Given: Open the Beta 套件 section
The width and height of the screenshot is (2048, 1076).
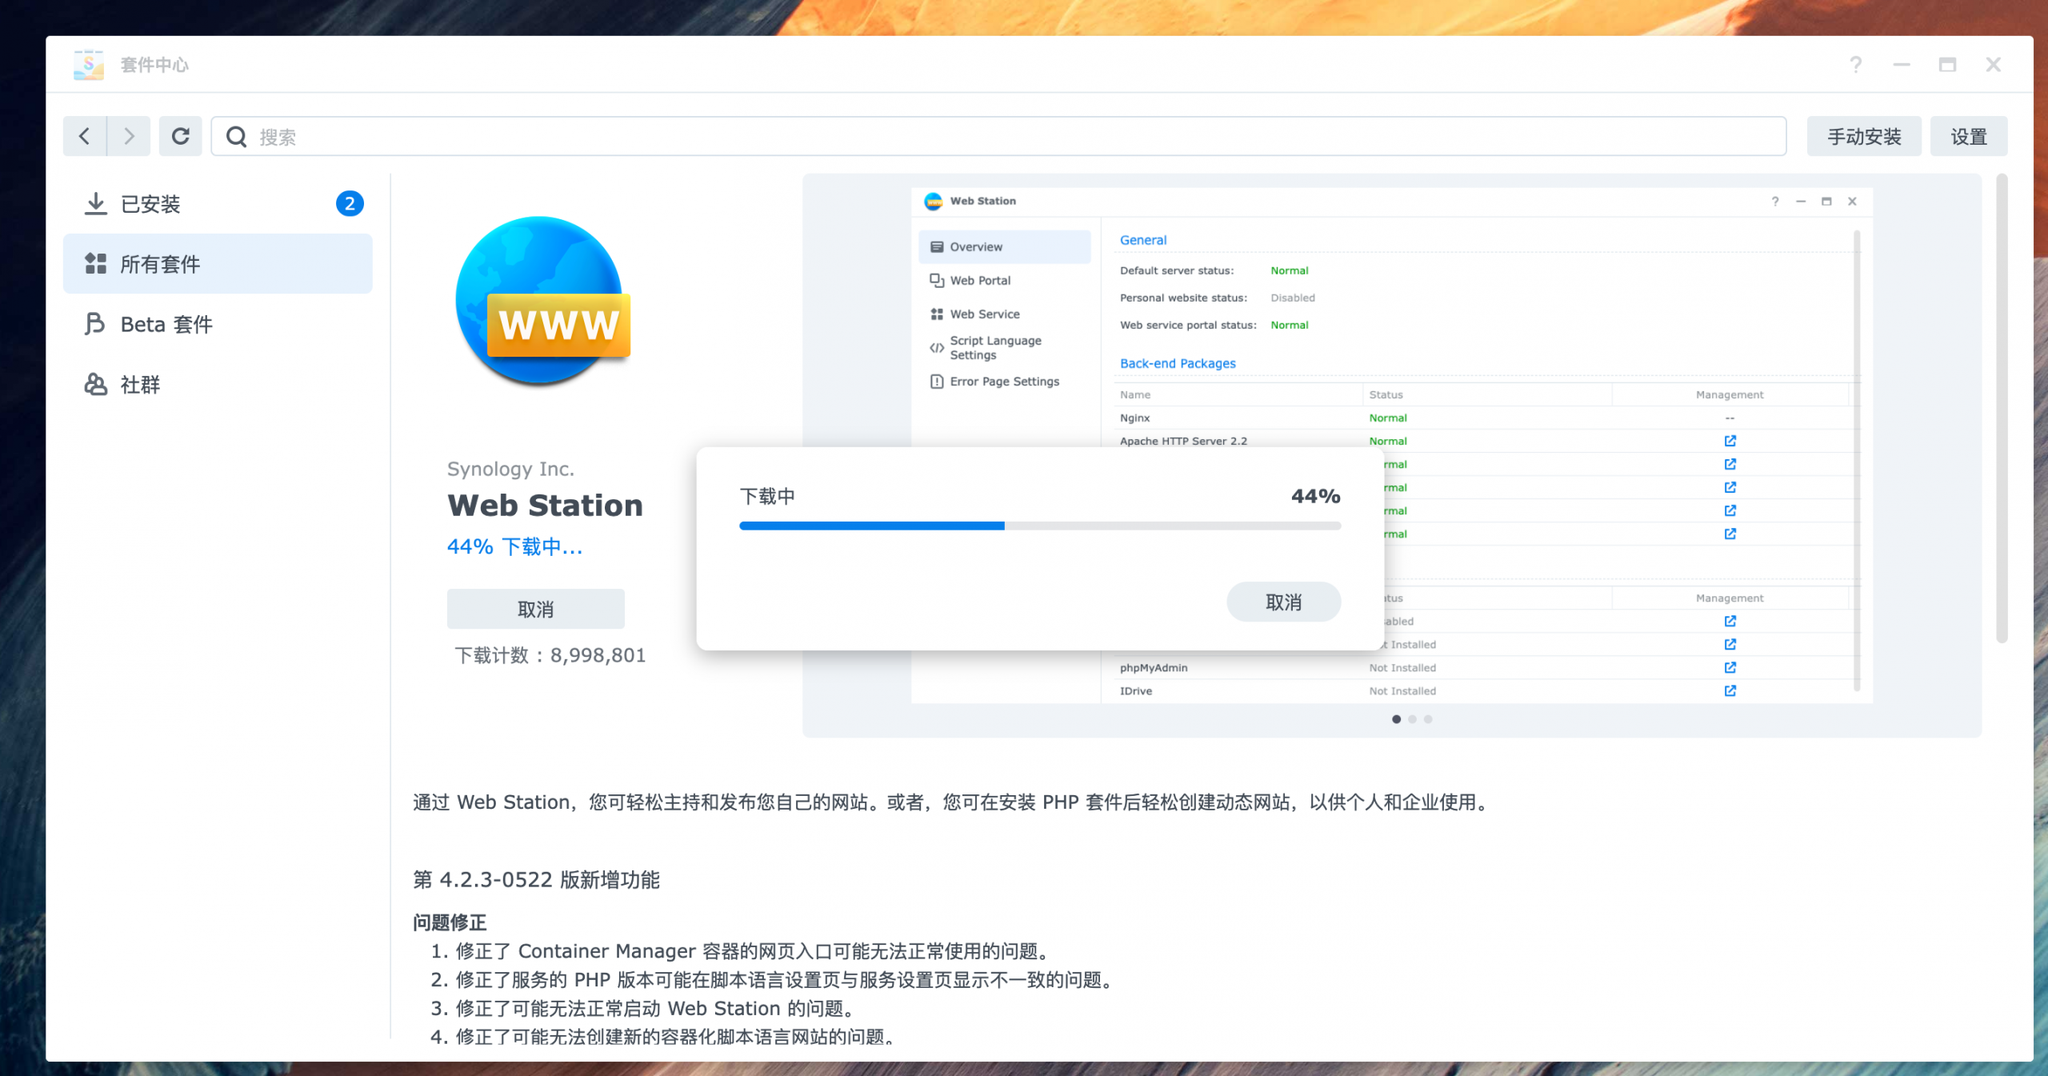Looking at the screenshot, I should (x=218, y=324).
